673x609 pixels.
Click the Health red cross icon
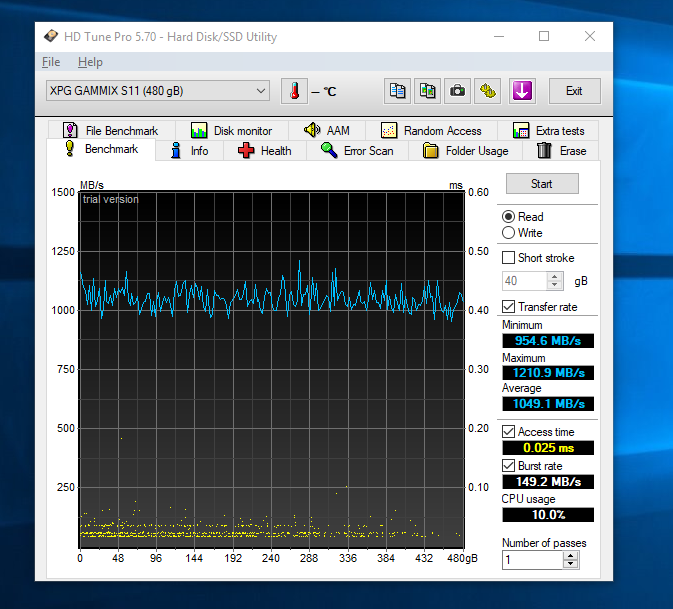pos(246,151)
